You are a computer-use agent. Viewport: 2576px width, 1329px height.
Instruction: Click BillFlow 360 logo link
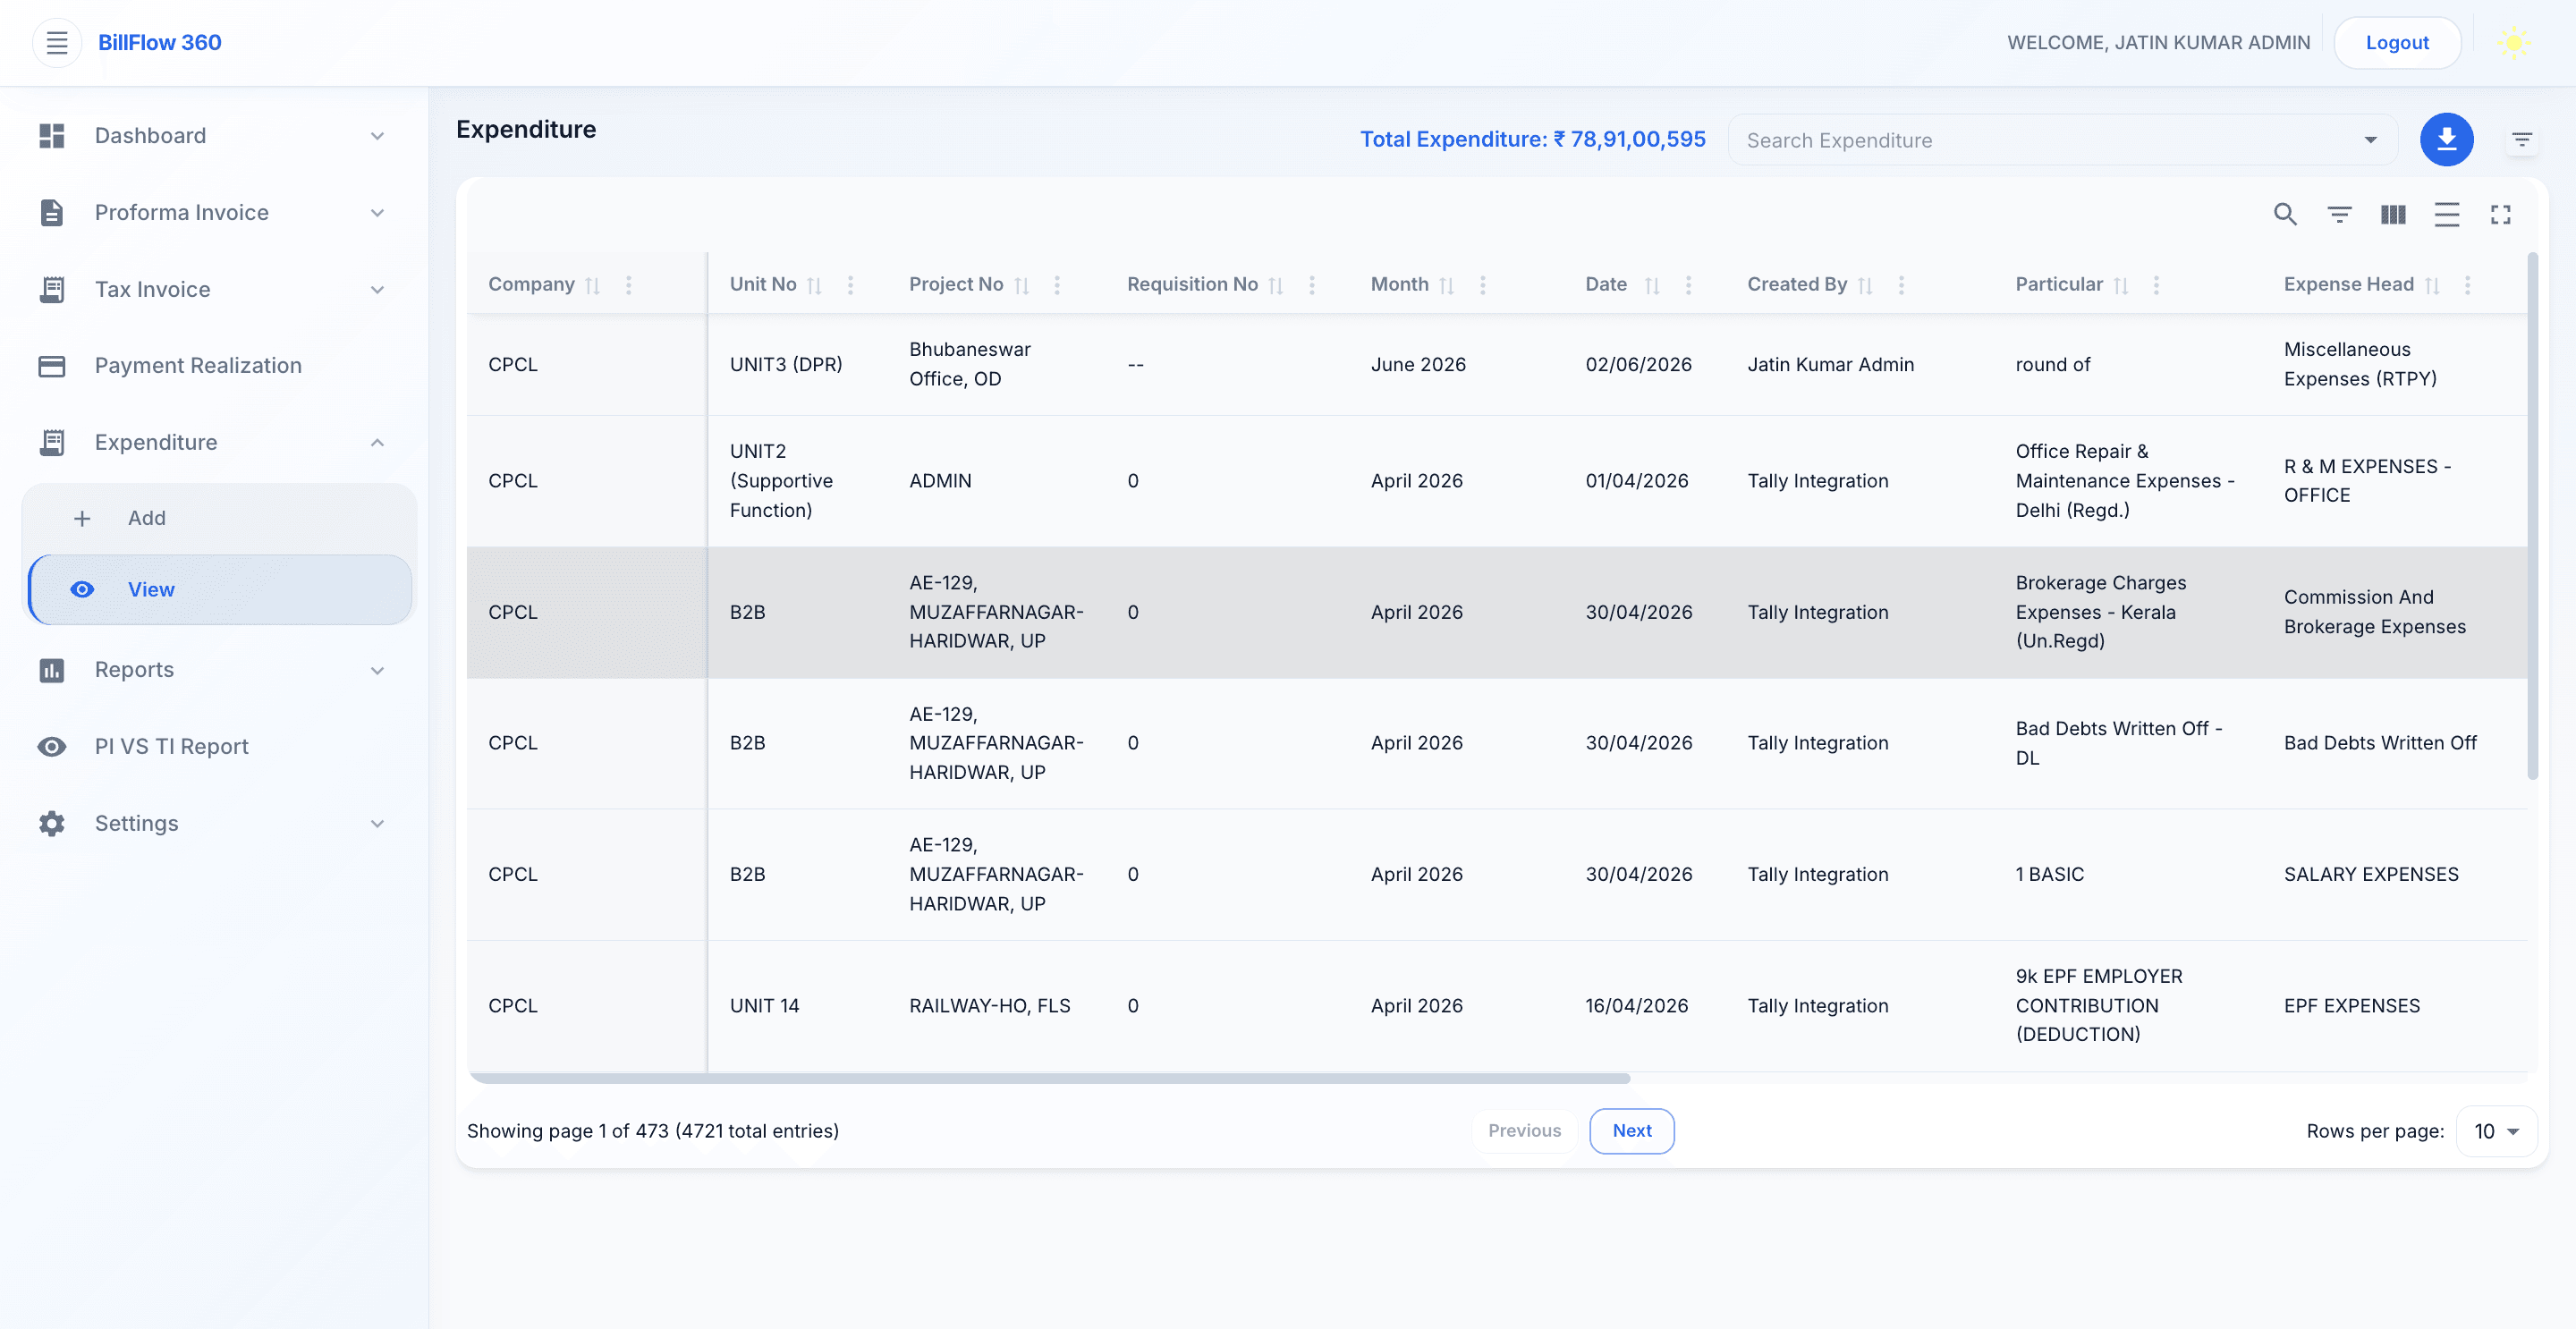[x=160, y=43]
